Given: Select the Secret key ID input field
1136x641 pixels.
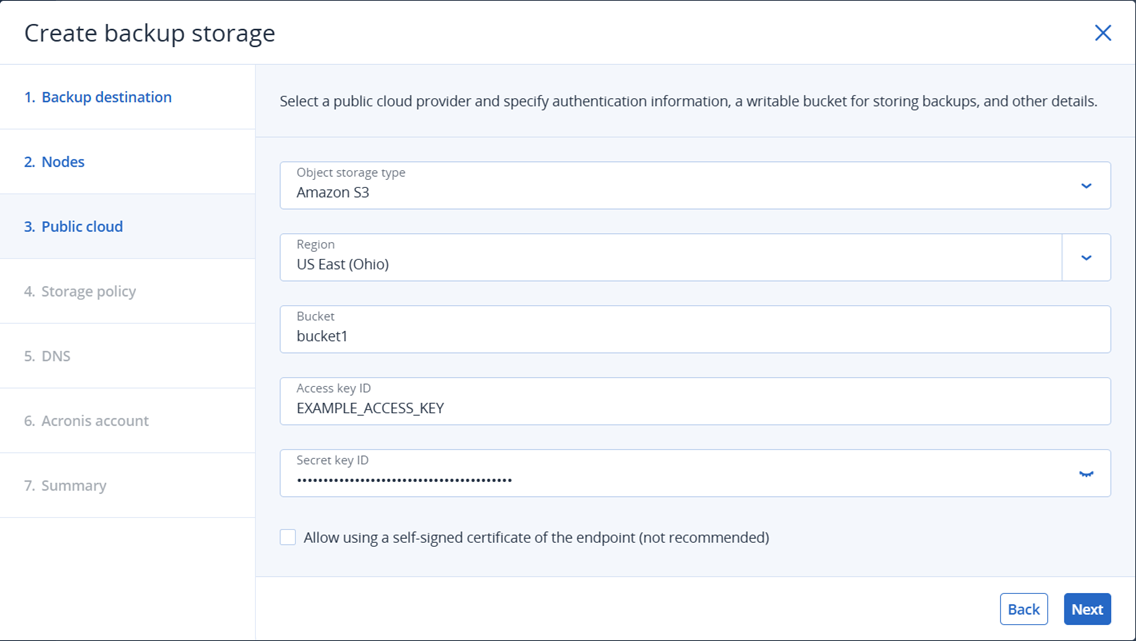Looking at the screenshot, I should [x=600, y=473].
